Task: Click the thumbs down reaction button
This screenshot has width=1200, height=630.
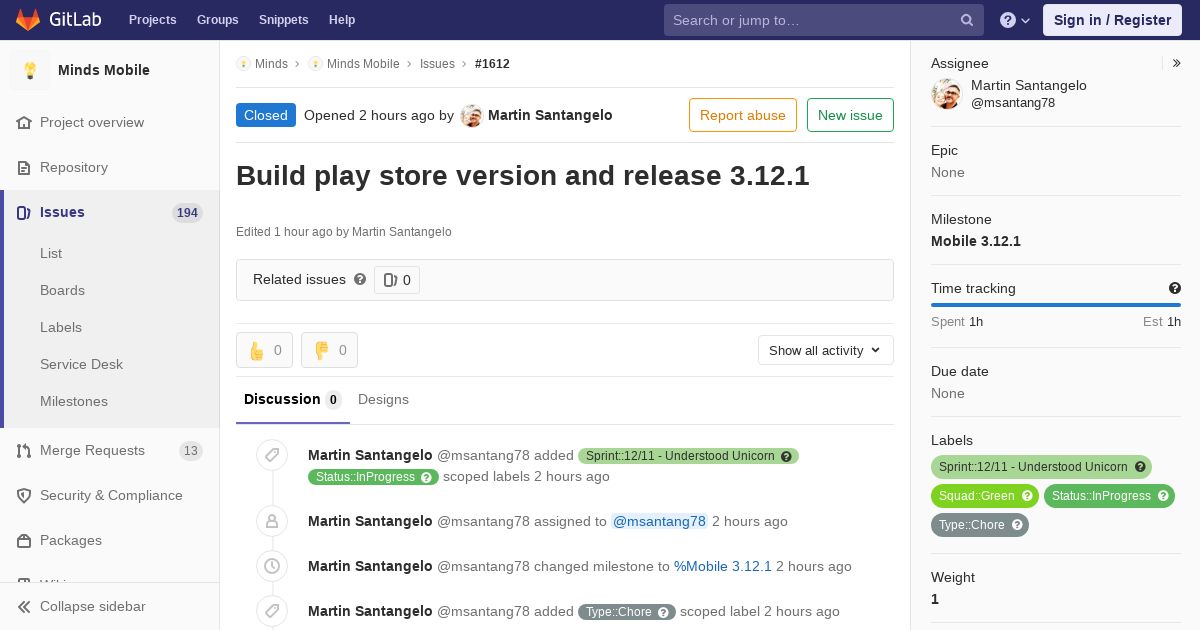Action: 329,350
